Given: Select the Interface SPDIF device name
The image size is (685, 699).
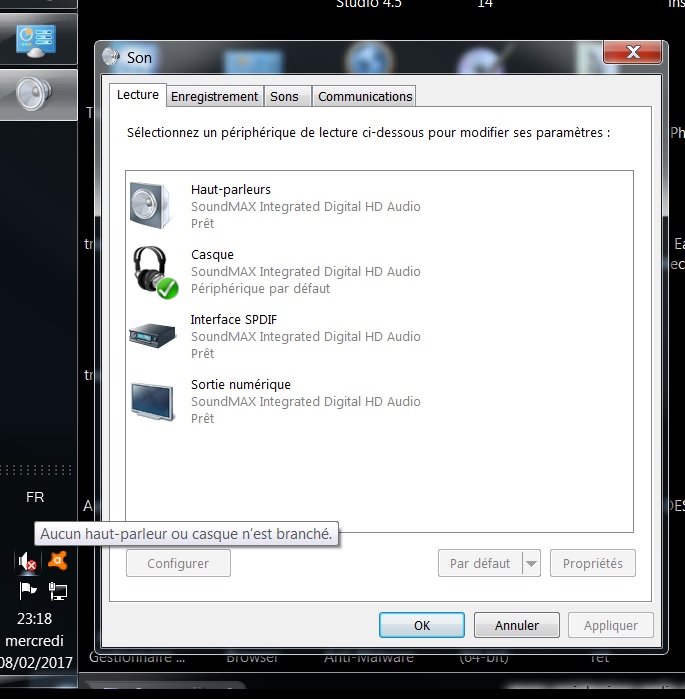Looking at the screenshot, I should 234,320.
